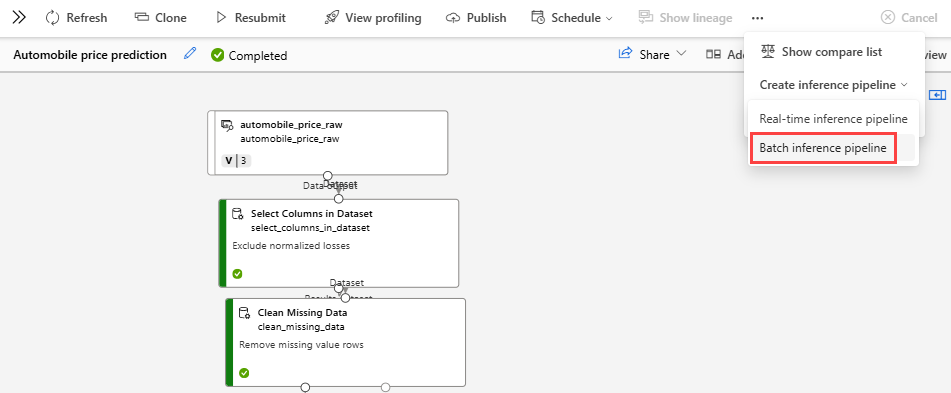The width and height of the screenshot is (951, 393).
Task: Click the Completed status indicator
Action: (x=249, y=55)
